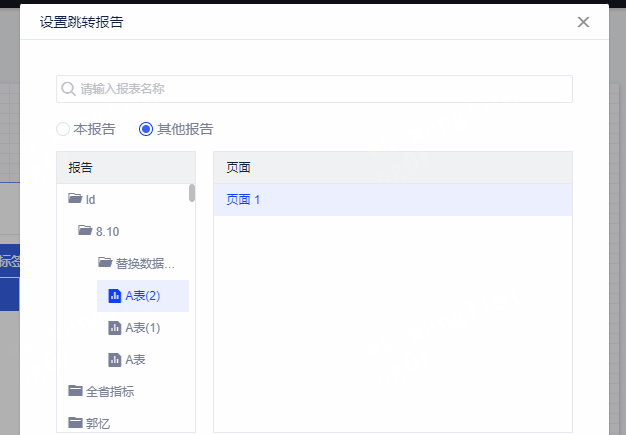Viewport: 626px width, 435px height.
Task: Click the A表(1) report chart icon
Action: pos(115,328)
